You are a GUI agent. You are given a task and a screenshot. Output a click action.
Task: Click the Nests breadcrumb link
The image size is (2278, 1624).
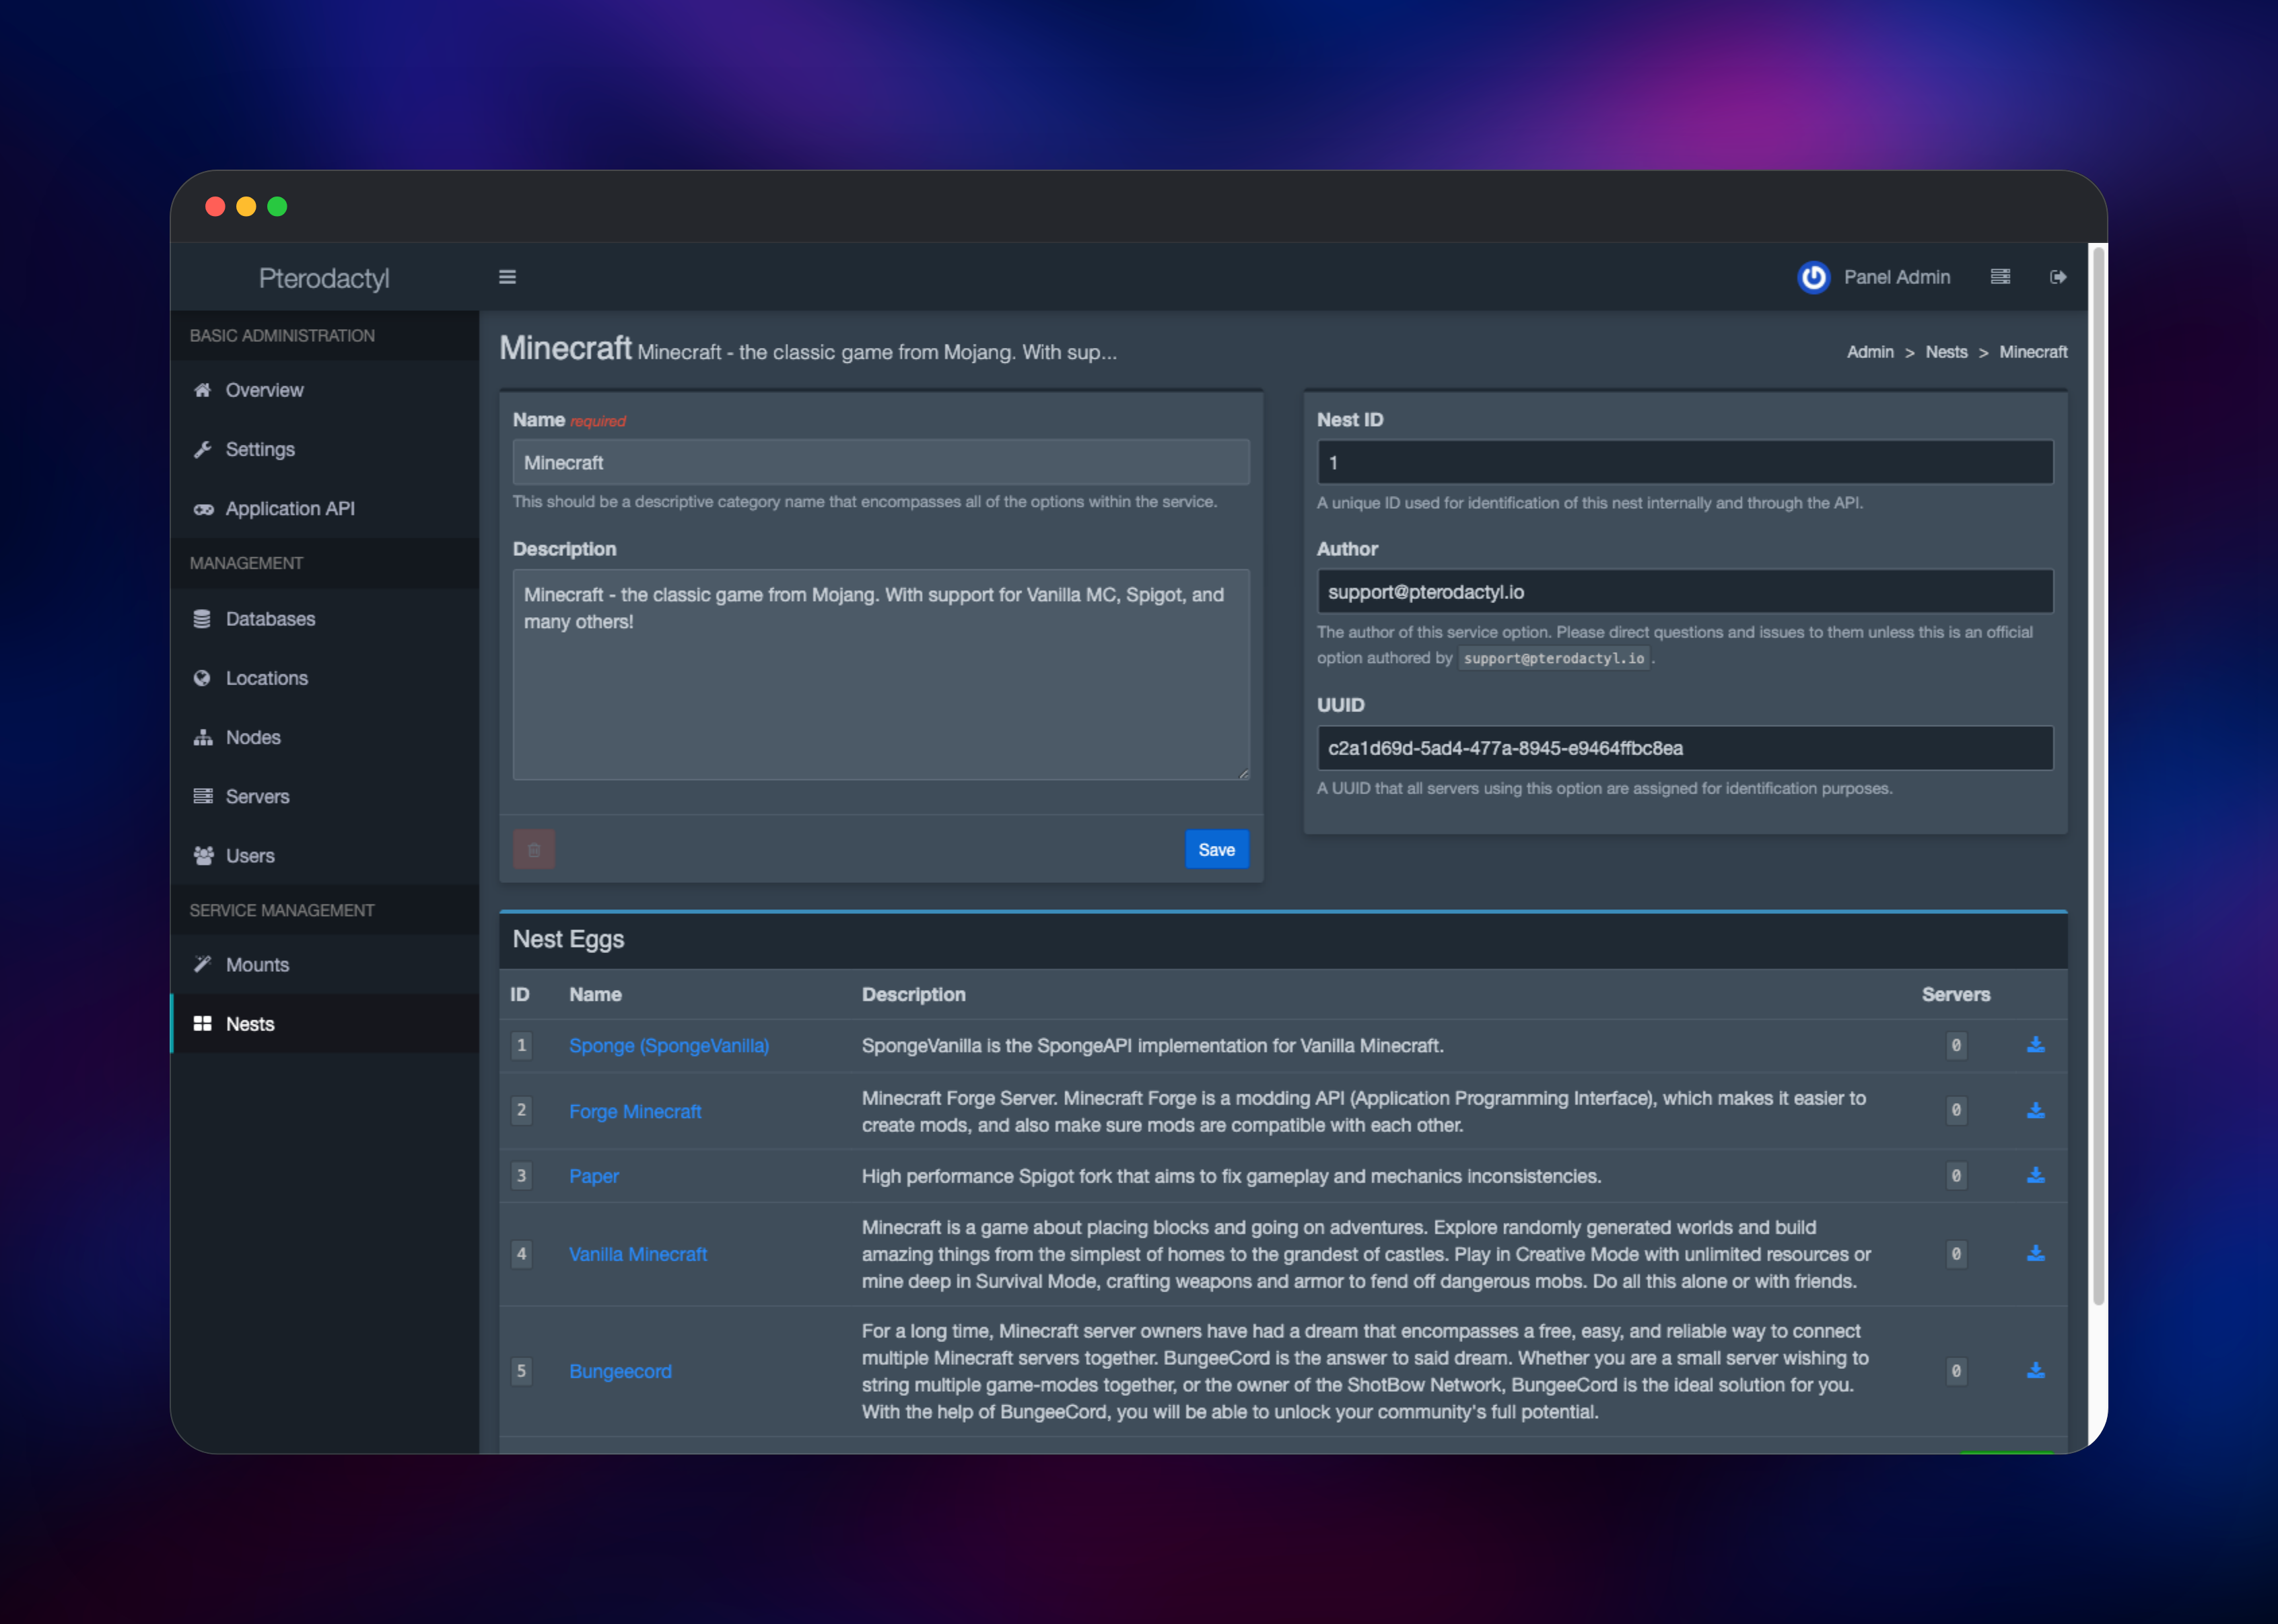1946,352
